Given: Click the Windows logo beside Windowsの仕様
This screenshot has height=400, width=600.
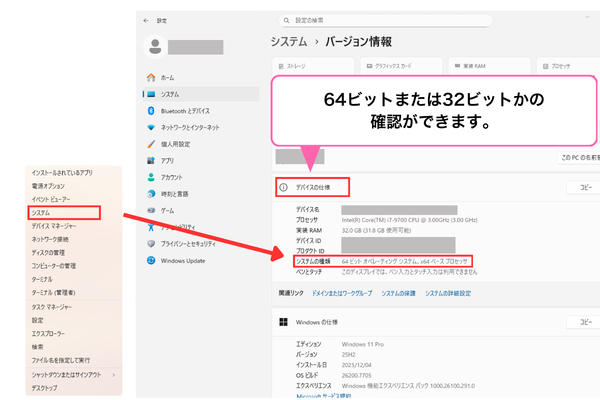Looking at the screenshot, I should [x=283, y=322].
